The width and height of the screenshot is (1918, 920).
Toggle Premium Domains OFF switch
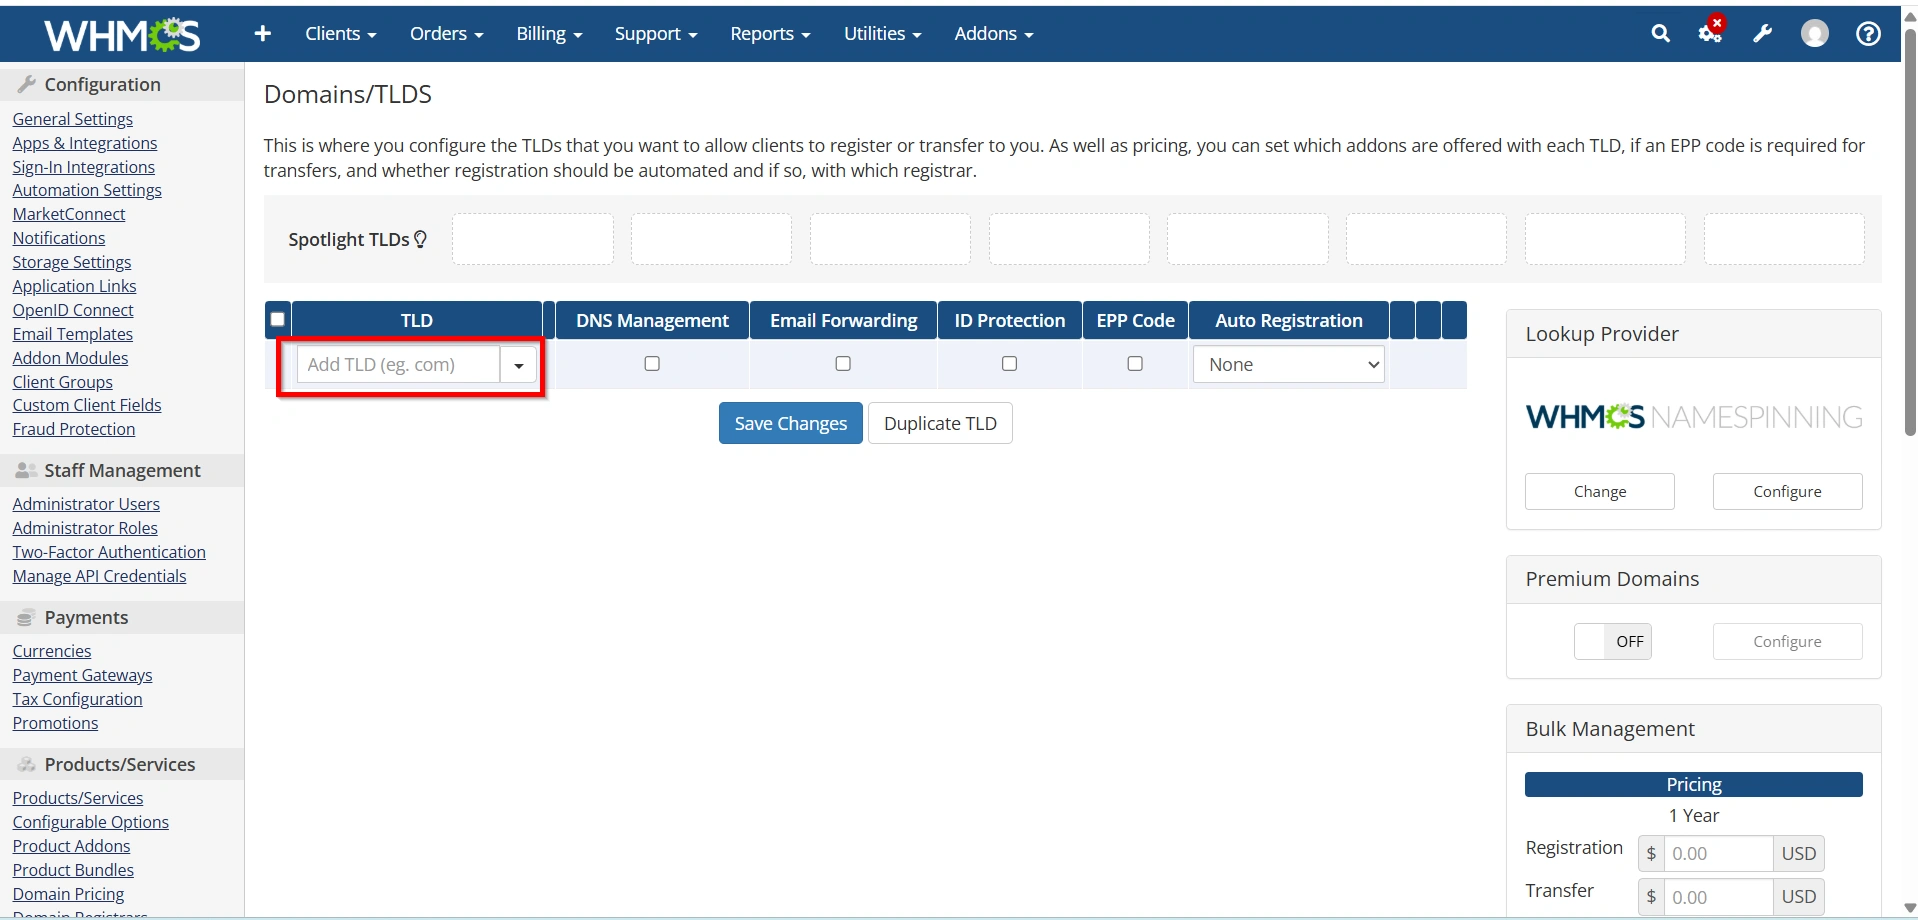(1613, 642)
